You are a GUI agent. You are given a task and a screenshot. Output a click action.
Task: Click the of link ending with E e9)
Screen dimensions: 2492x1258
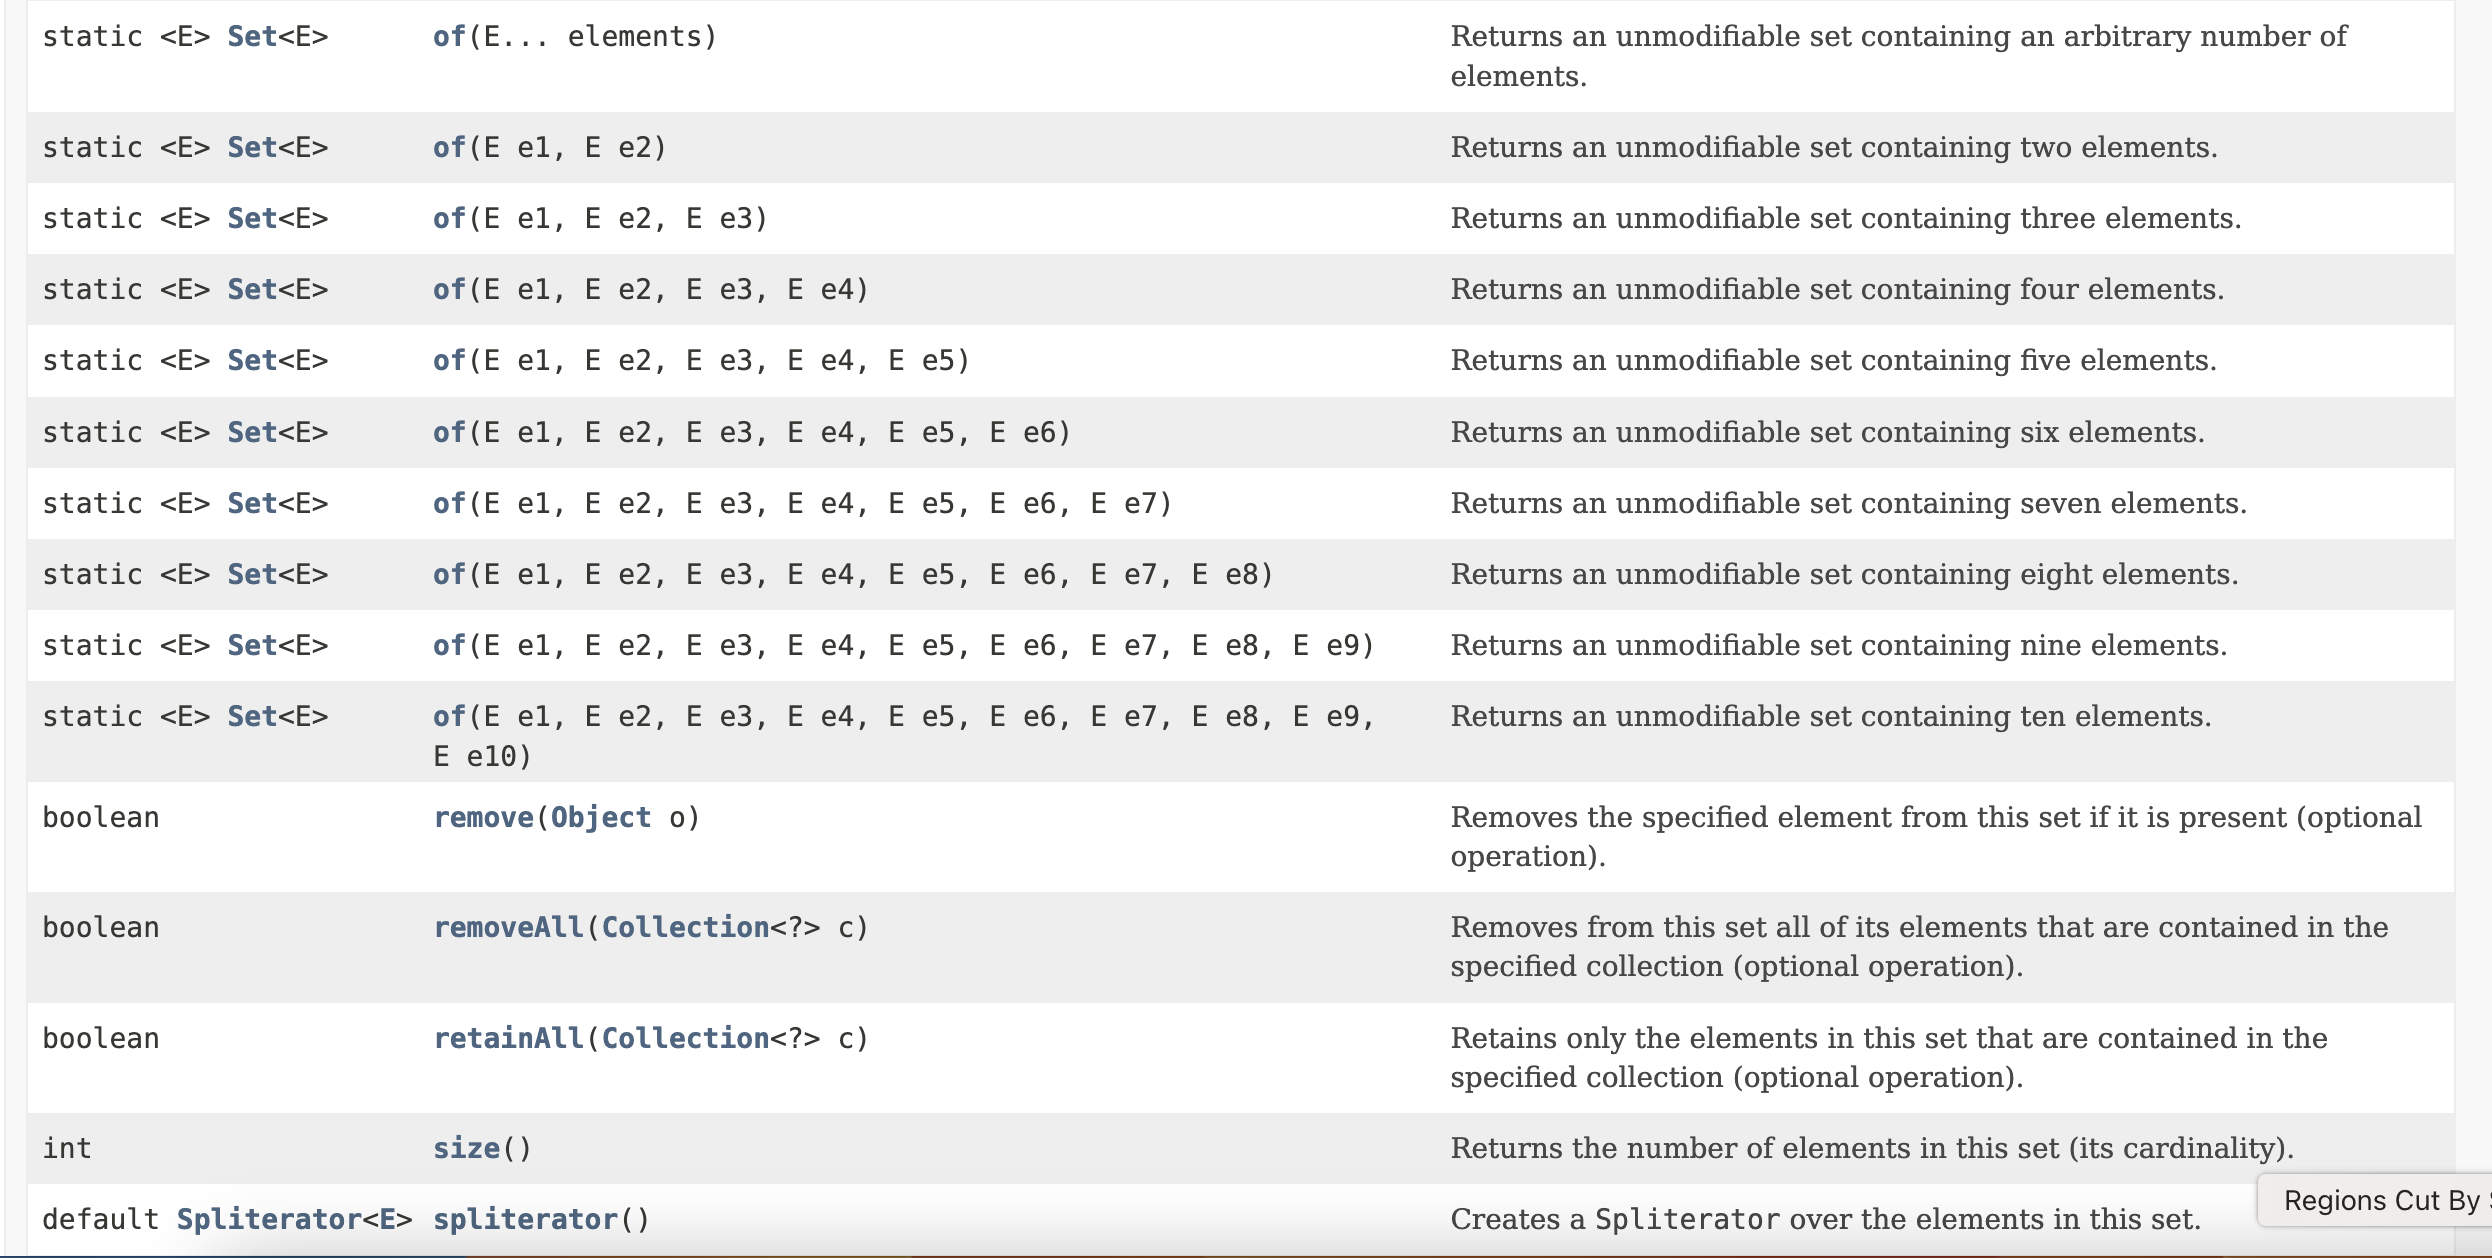coord(449,646)
